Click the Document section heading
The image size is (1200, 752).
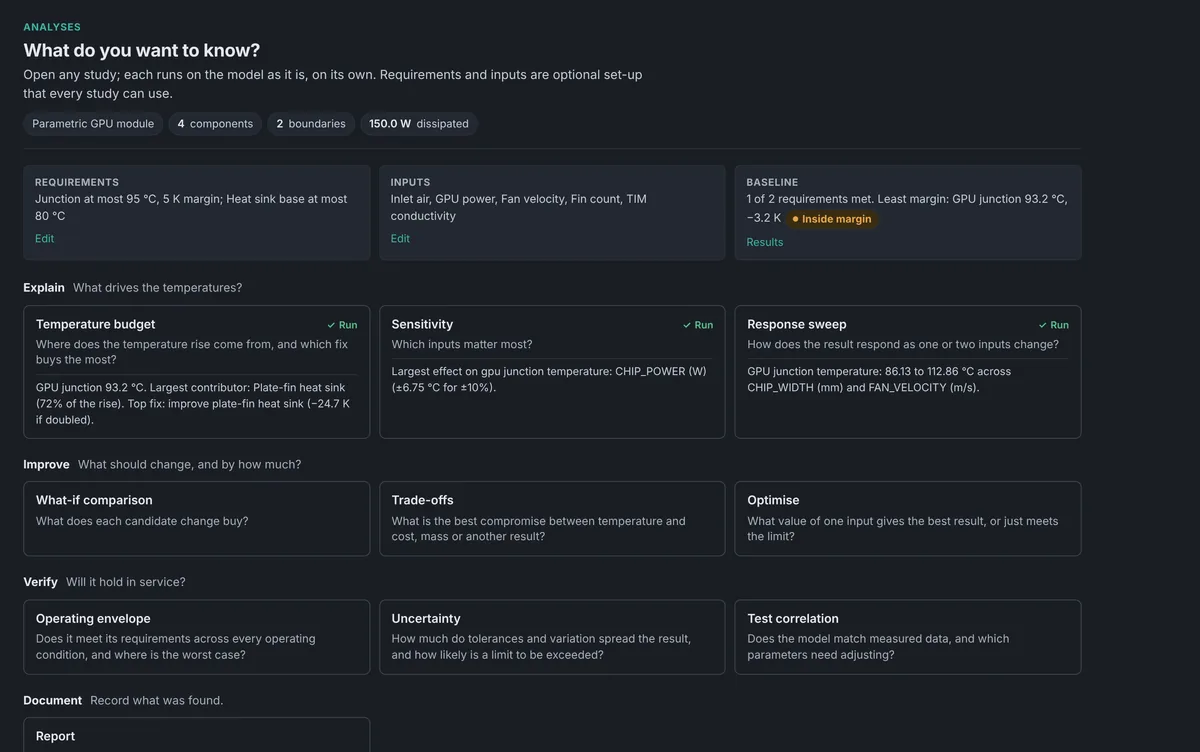point(53,701)
